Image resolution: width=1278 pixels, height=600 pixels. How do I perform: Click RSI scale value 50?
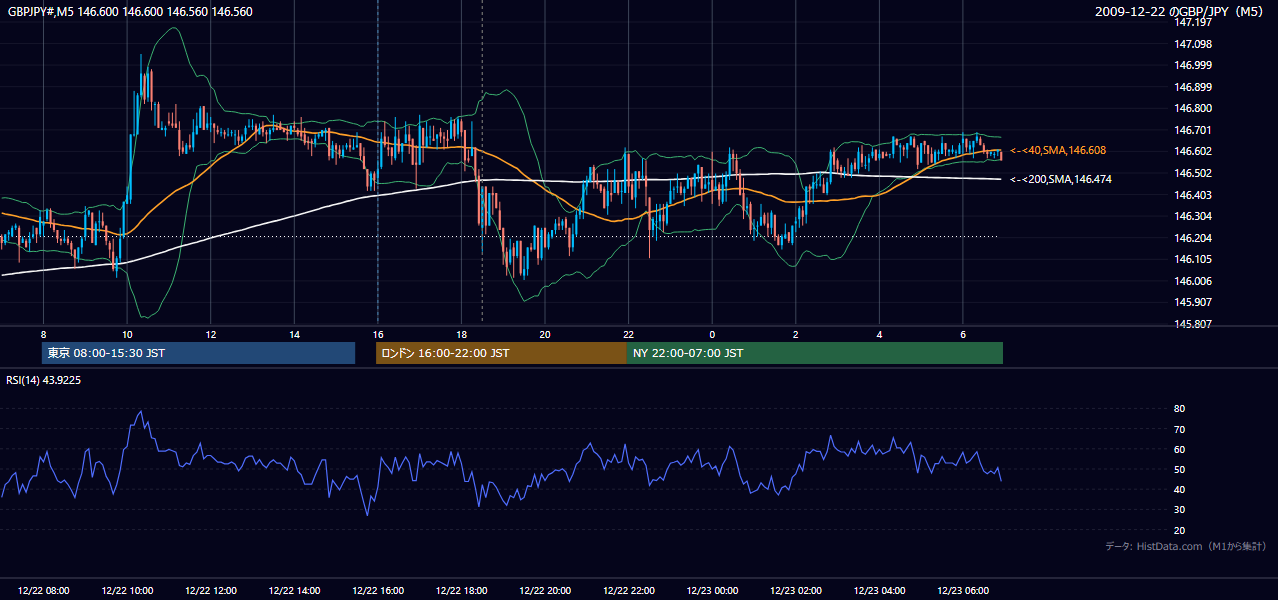[x=1180, y=469]
